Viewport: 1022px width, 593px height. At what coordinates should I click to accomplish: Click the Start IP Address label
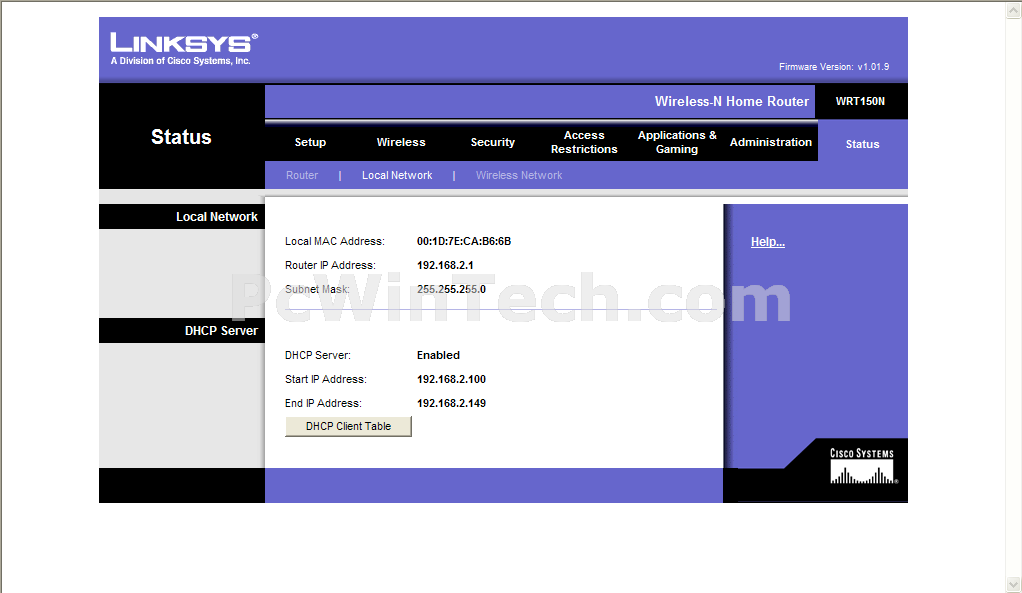[325, 379]
